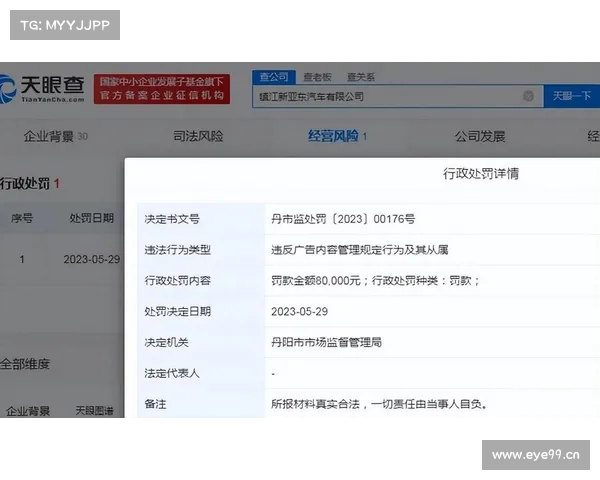Click the 处罚日期 column header
This screenshot has width=600, height=480.
[92, 218]
